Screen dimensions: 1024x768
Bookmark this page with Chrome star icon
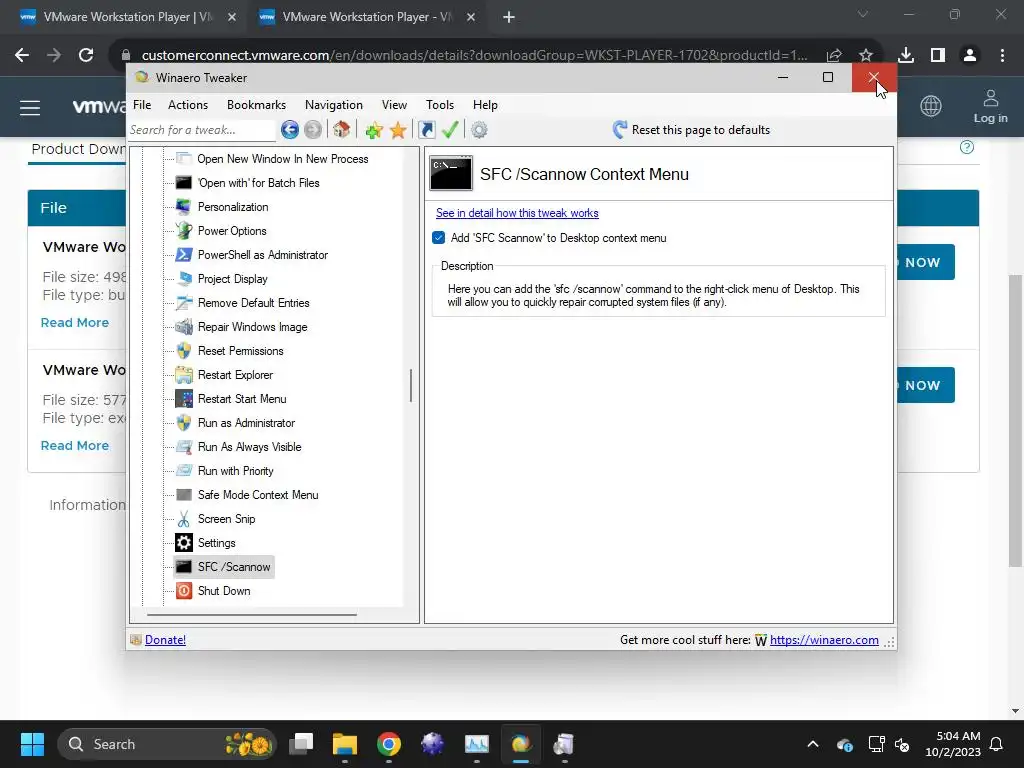[x=866, y=55]
